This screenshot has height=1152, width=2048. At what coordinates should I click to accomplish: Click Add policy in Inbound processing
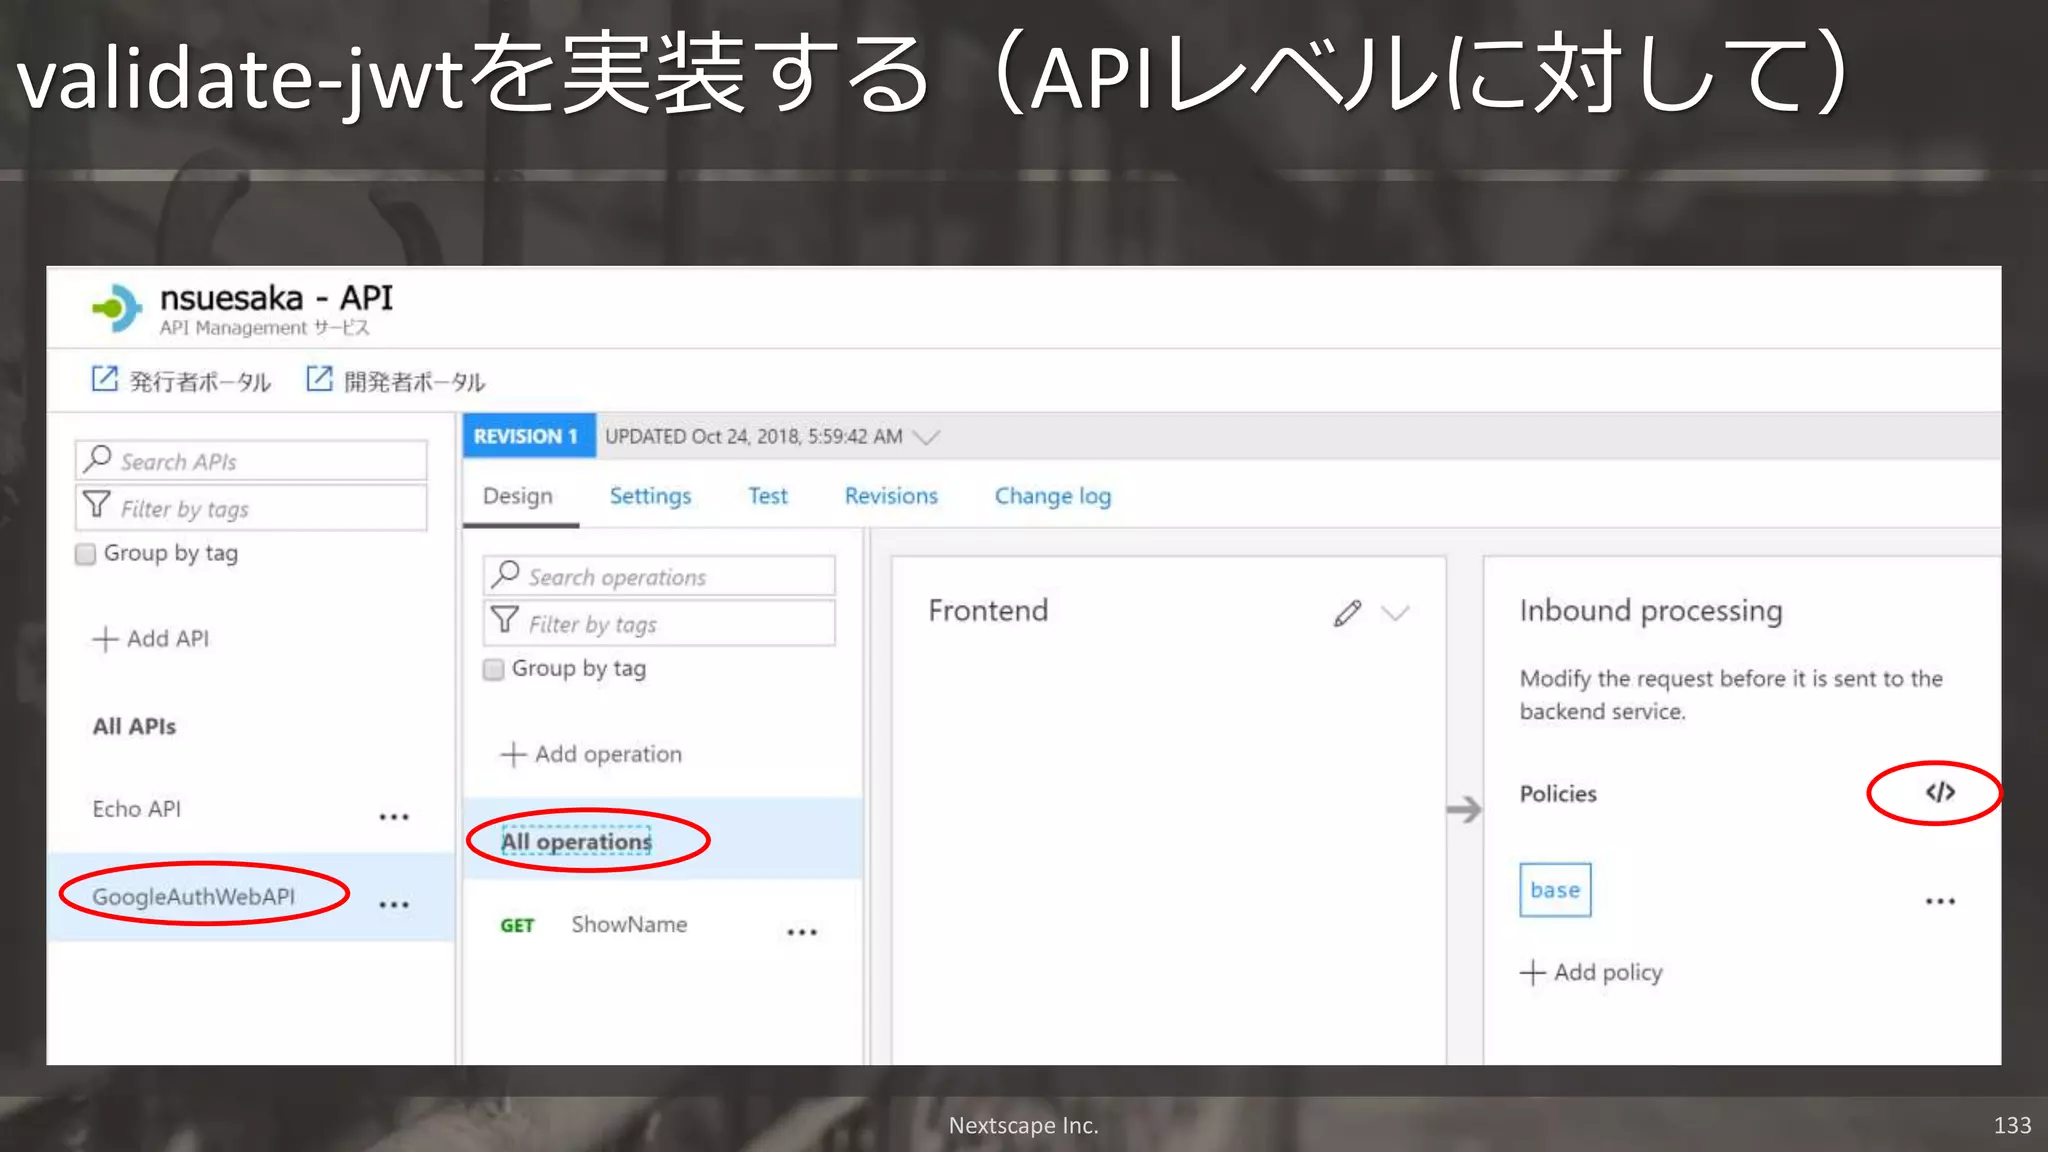(x=1591, y=972)
